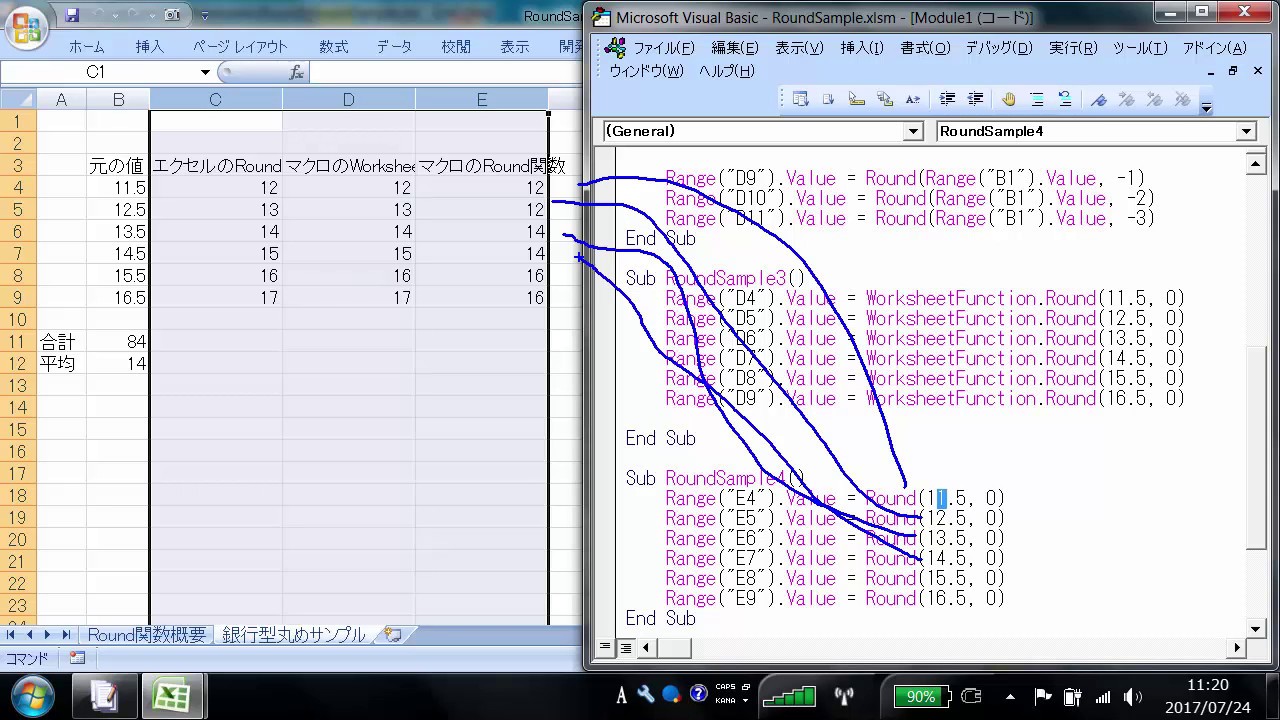Click List Properties/Methods icon in toolbar
The width and height of the screenshot is (1280, 720).
pos(800,99)
